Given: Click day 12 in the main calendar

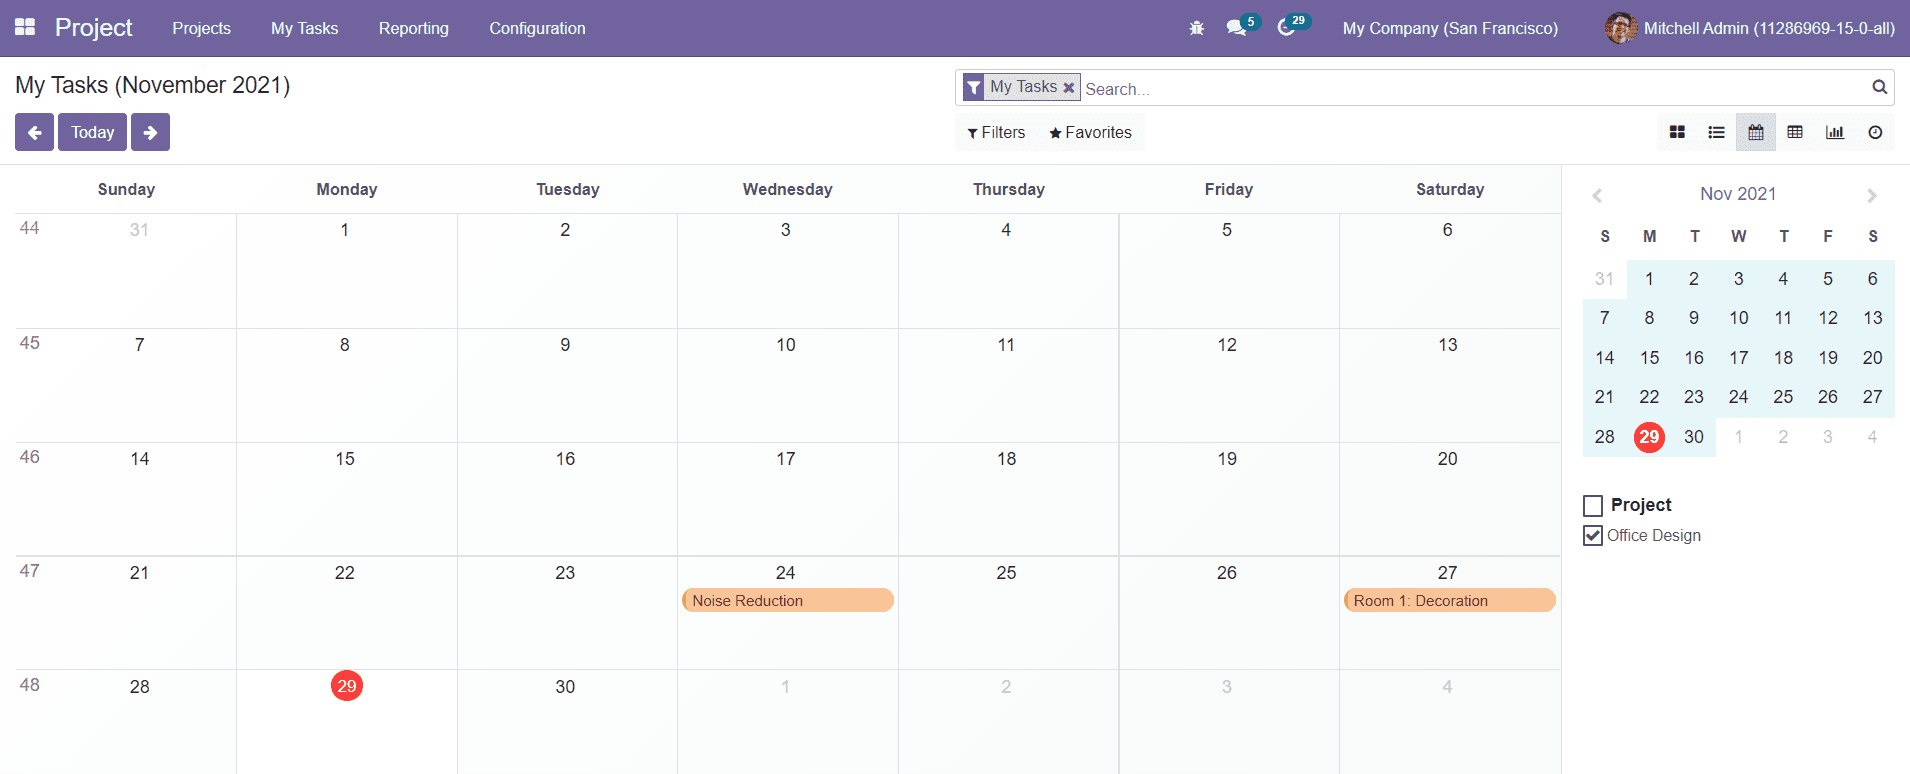Looking at the screenshot, I should [1227, 345].
